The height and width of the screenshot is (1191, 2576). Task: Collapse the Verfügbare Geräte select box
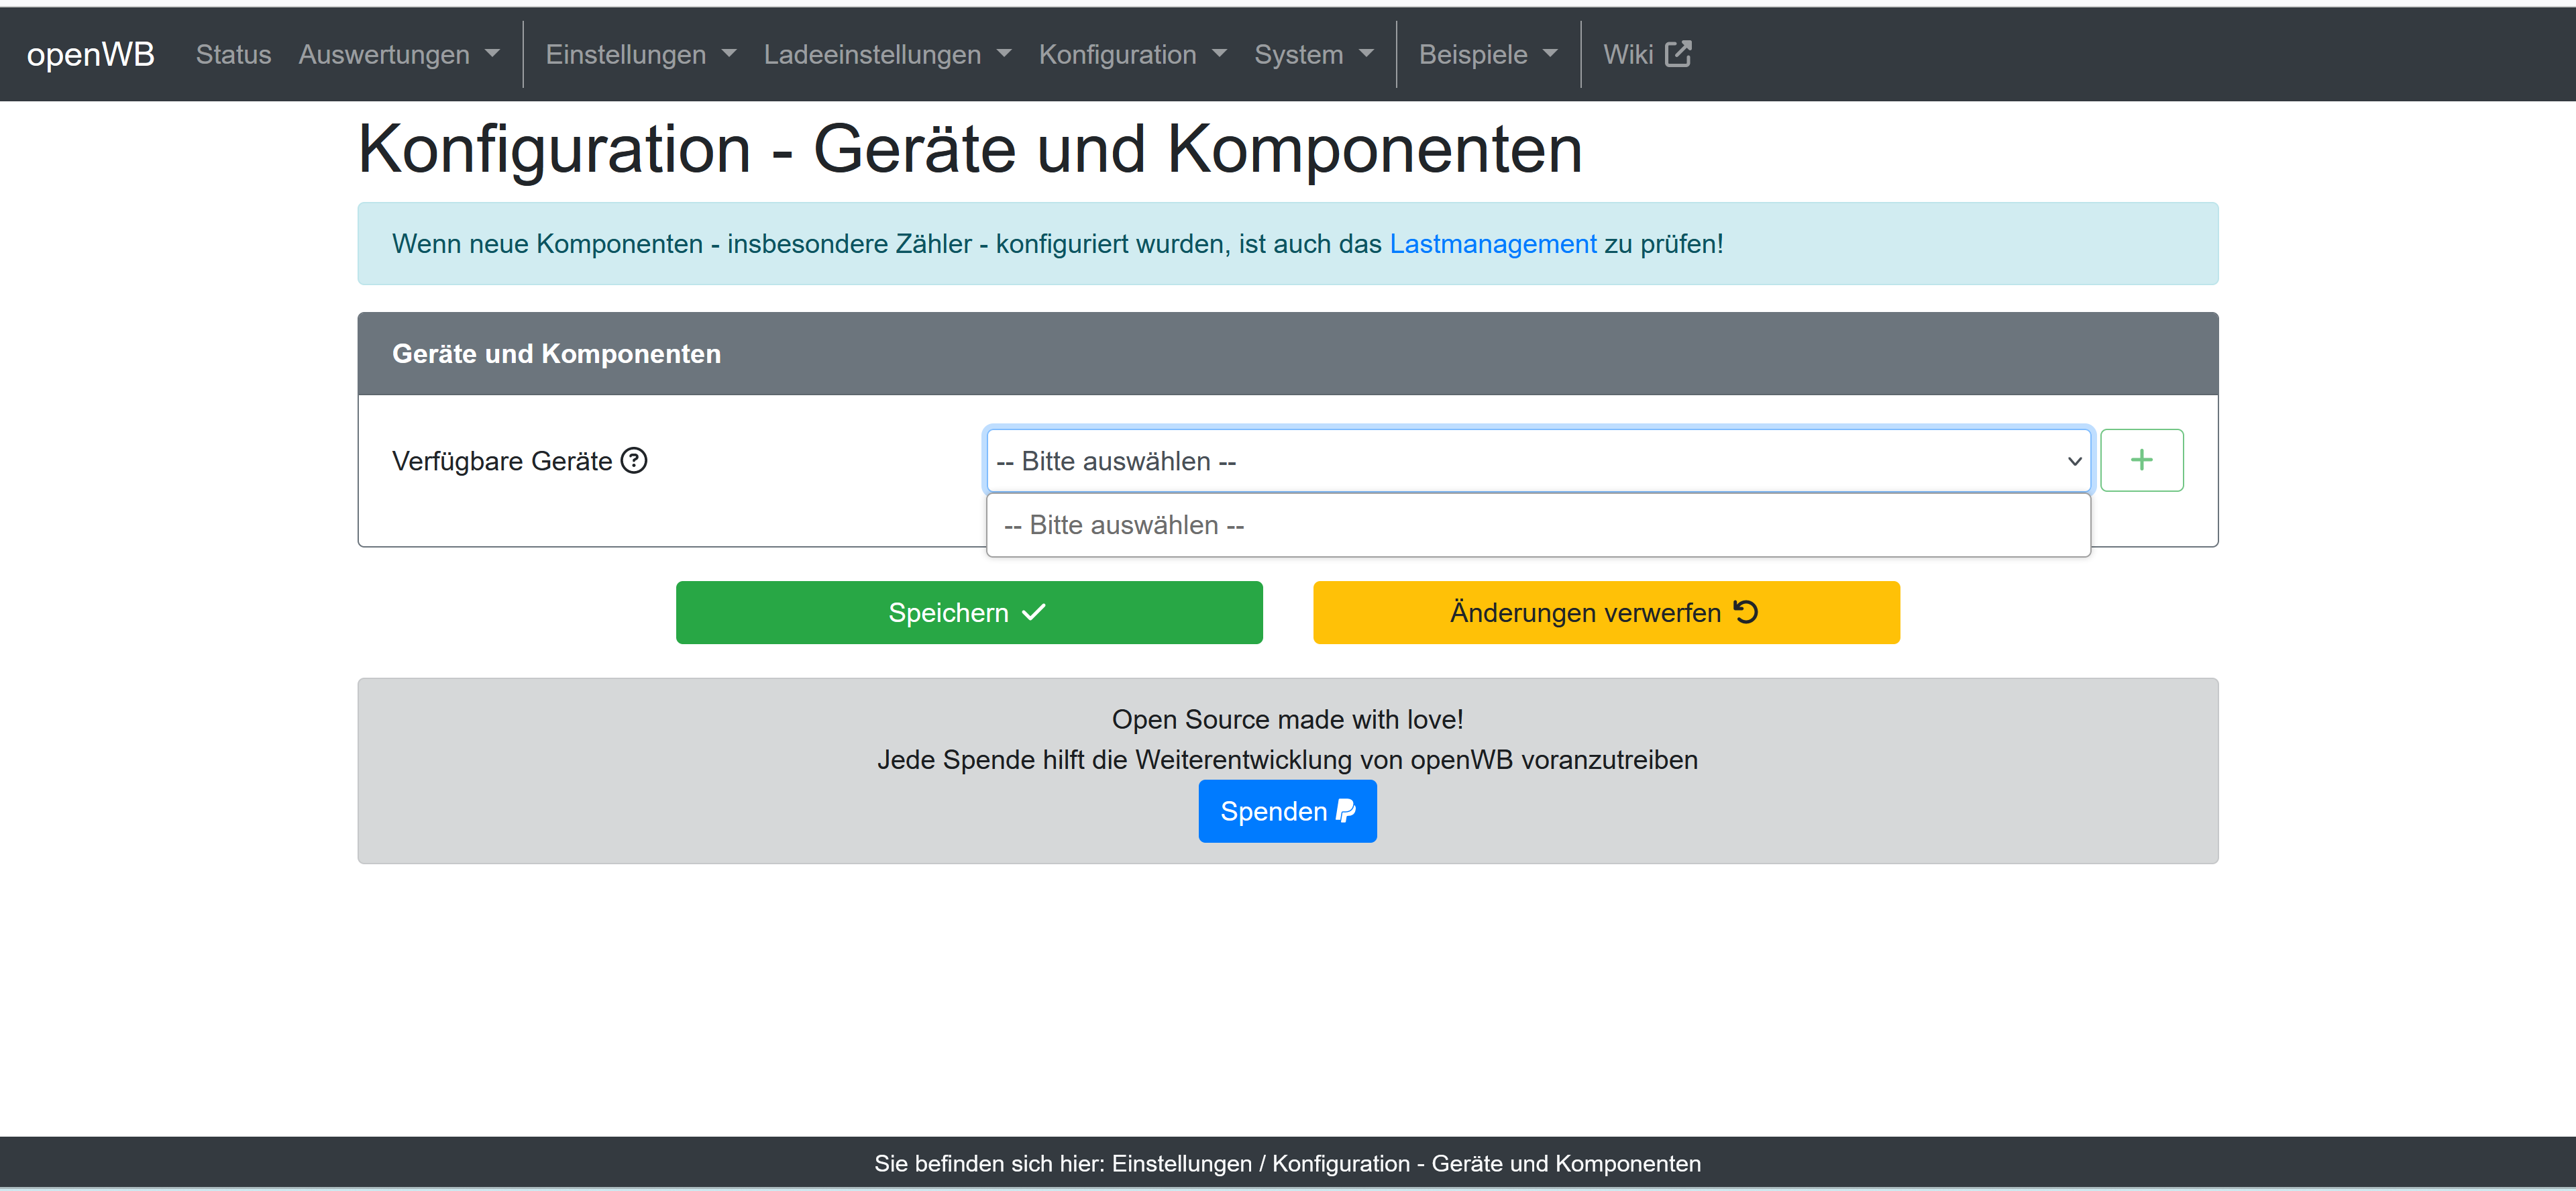click(x=1537, y=461)
